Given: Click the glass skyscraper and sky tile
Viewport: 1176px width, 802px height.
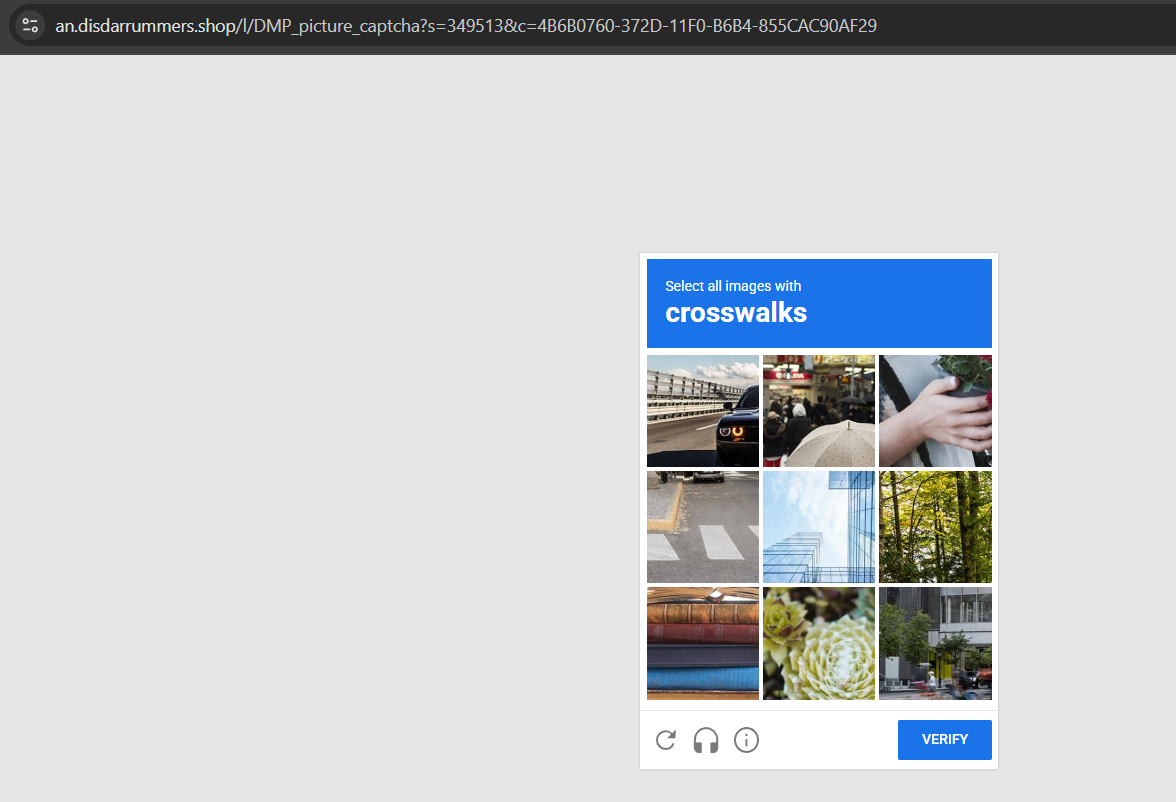Looking at the screenshot, I should 819,527.
